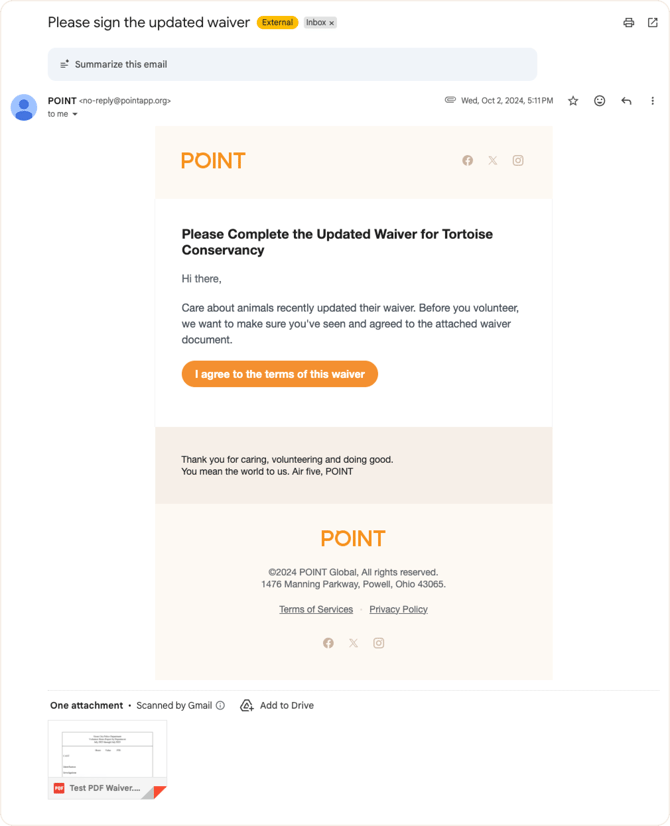Open Facebook icon in the email header
Screen dimensions: 670x826
click(467, 160)
